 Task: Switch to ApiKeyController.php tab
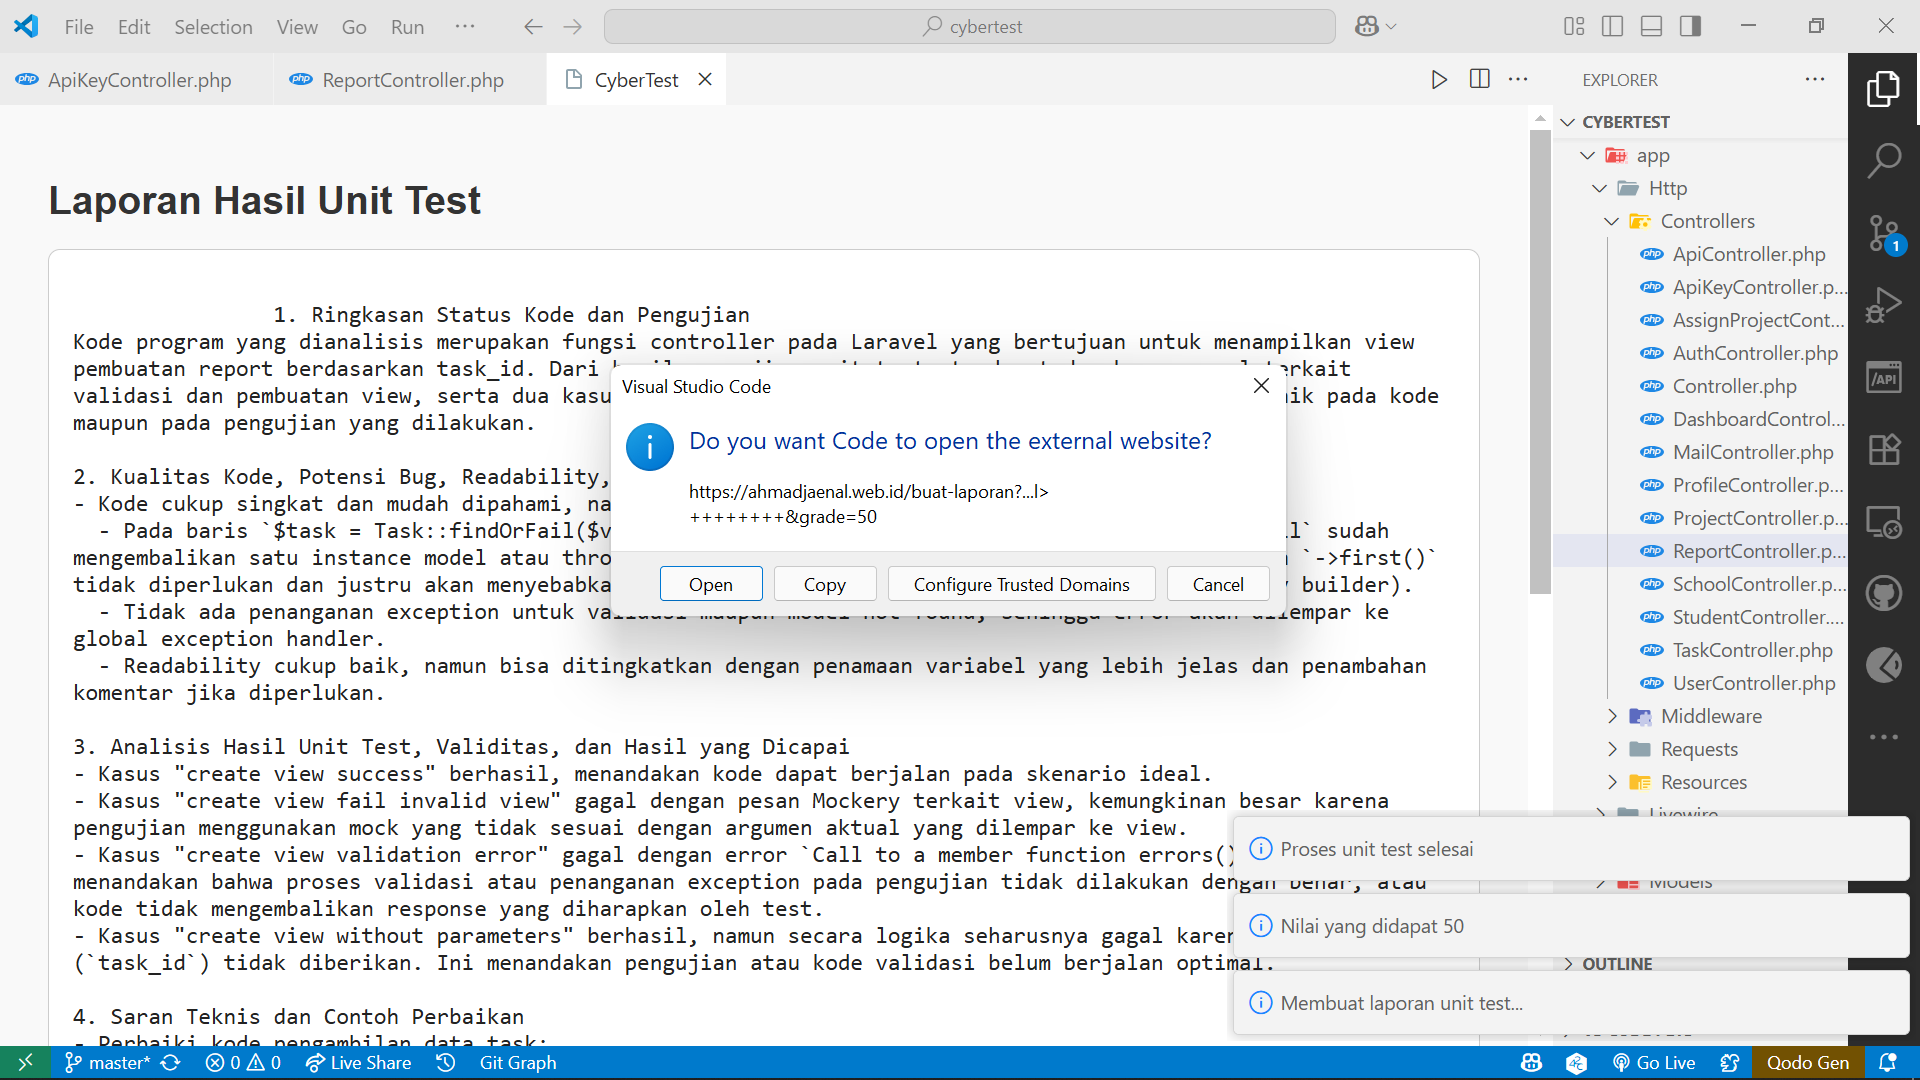click(x=139, y=80)
